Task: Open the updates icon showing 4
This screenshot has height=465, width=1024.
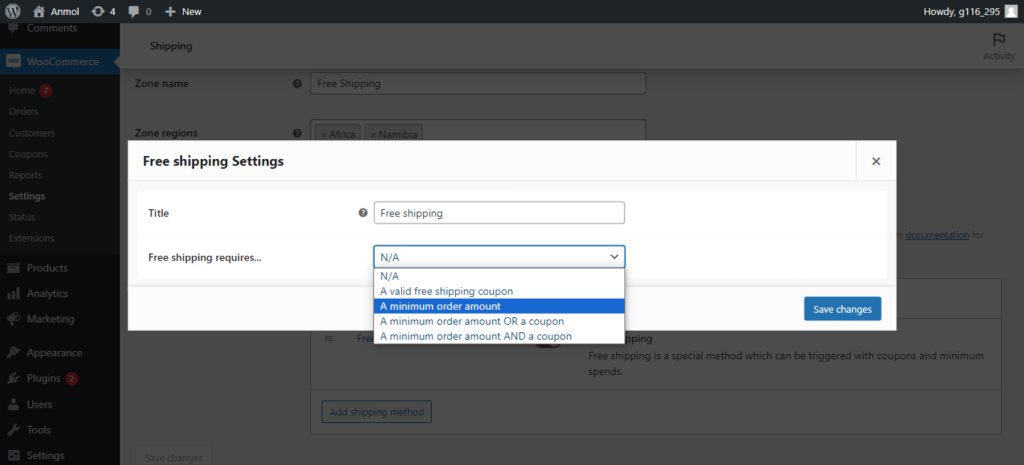Action: point(104,11)
